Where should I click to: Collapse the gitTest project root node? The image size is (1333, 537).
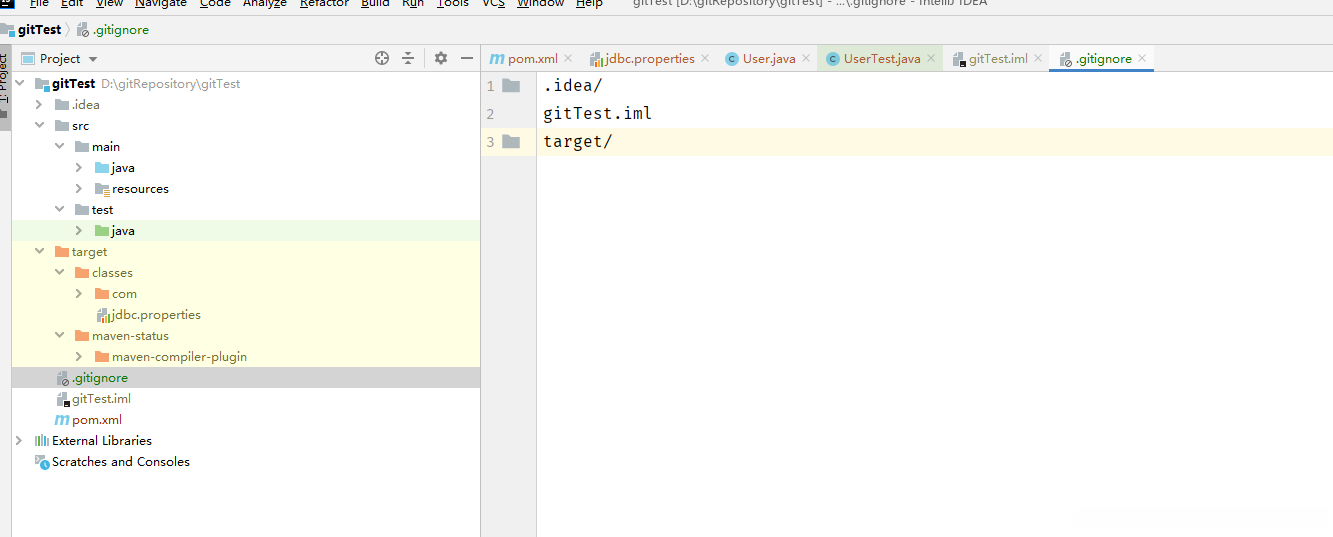click(20, 83)
